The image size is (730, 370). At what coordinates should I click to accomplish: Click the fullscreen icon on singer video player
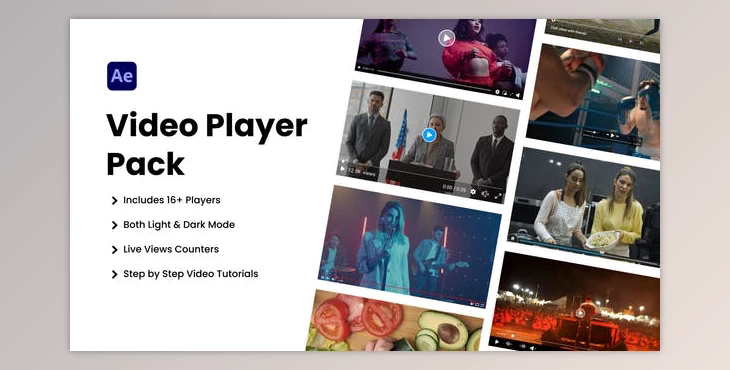[x=482, y=305]
